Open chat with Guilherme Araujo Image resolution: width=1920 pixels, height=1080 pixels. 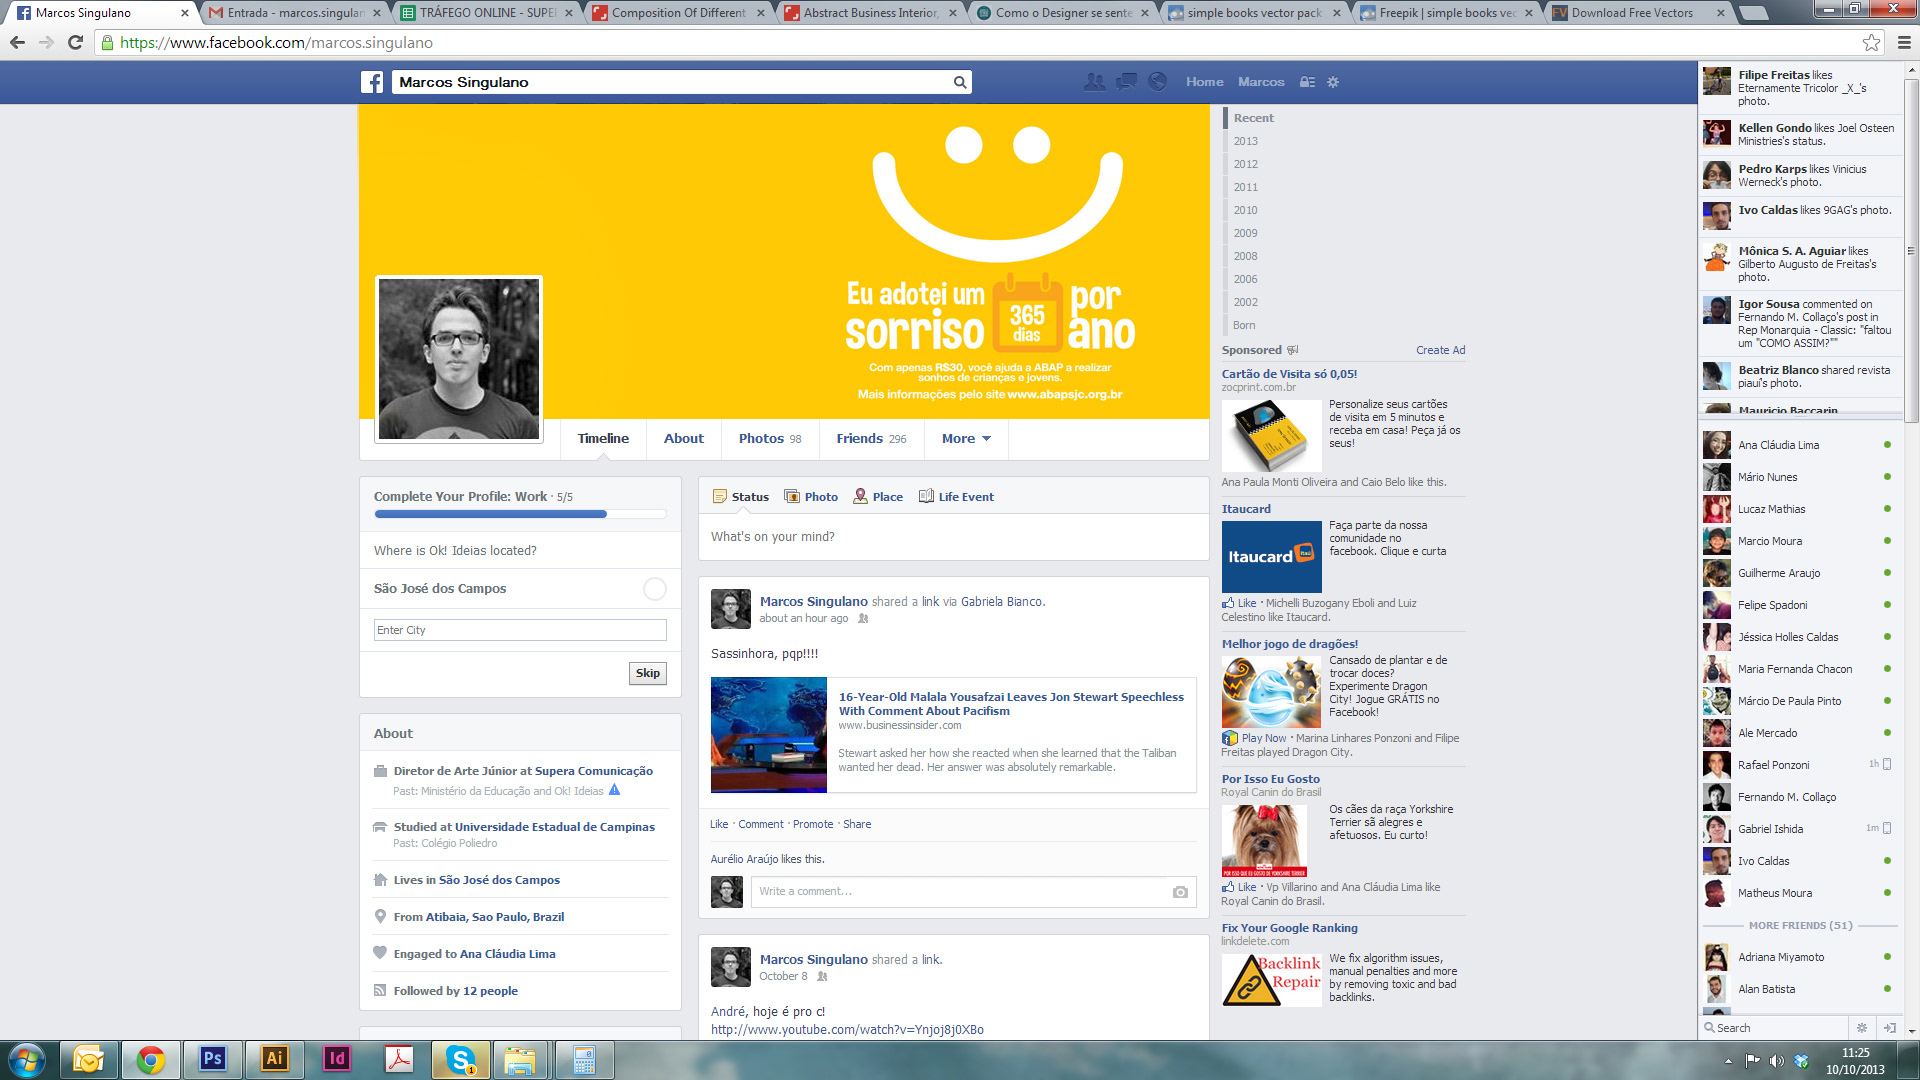pos(1797,573)
